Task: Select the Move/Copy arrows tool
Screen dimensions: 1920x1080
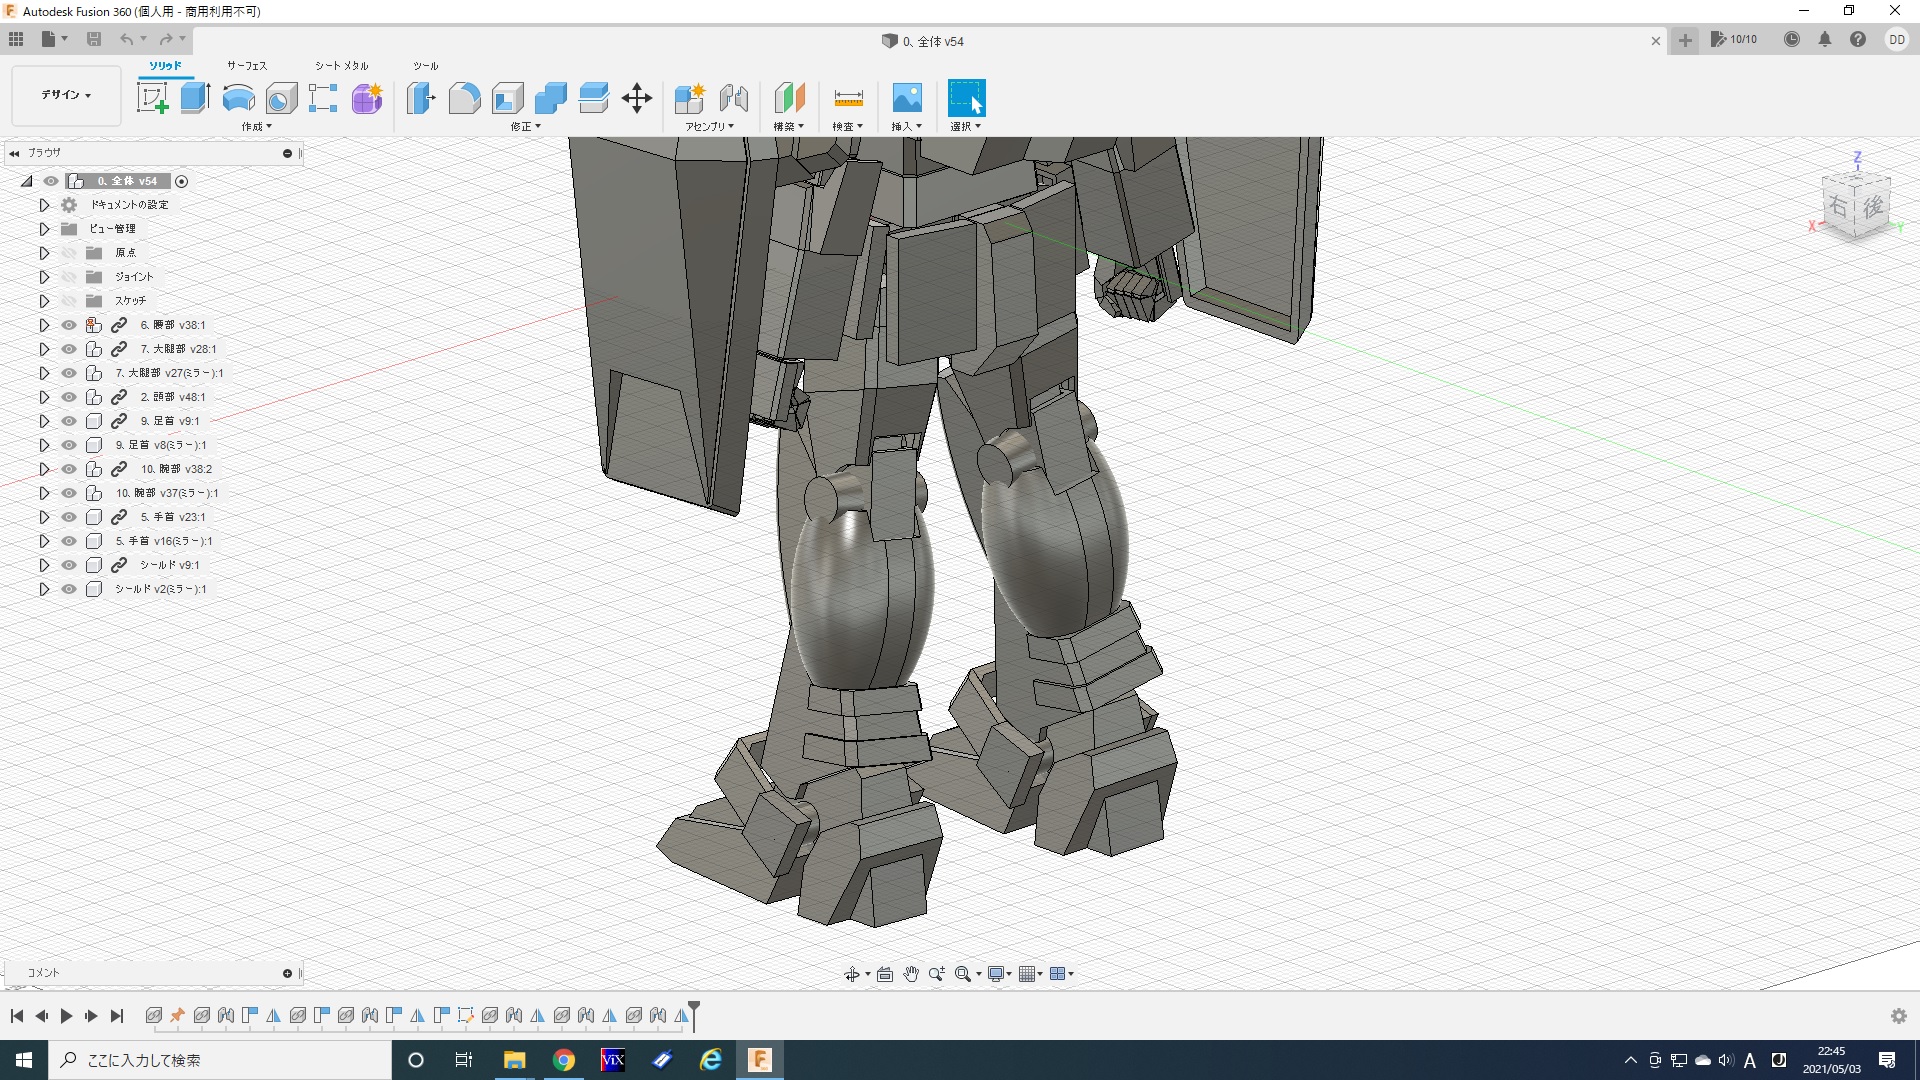Action: (x=636, y=98)
